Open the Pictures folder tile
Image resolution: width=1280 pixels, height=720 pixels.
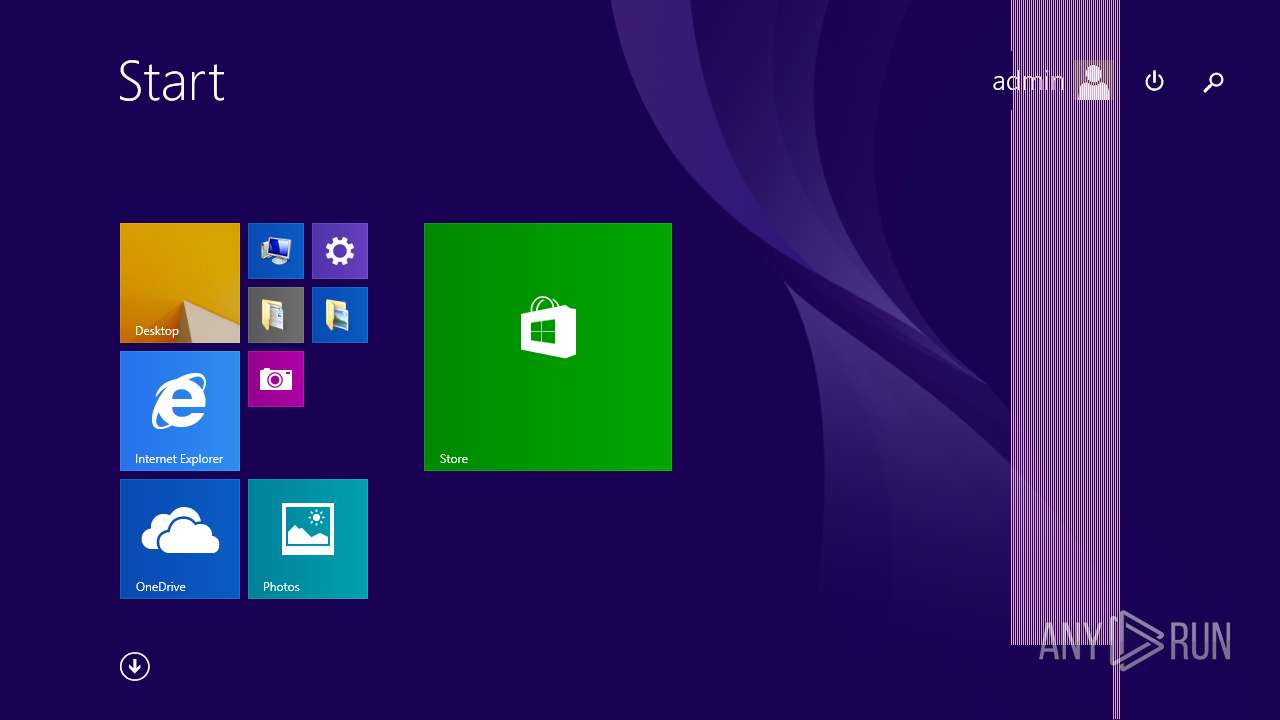coord(340,315)
